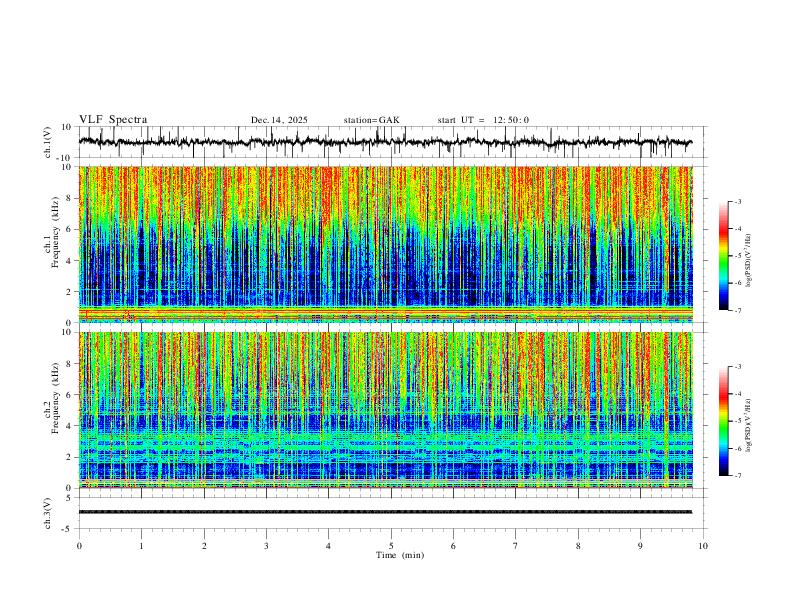Click the "ch.3(V)" axis label
Viewport: 792px width, 612px height.
point(48,514)
